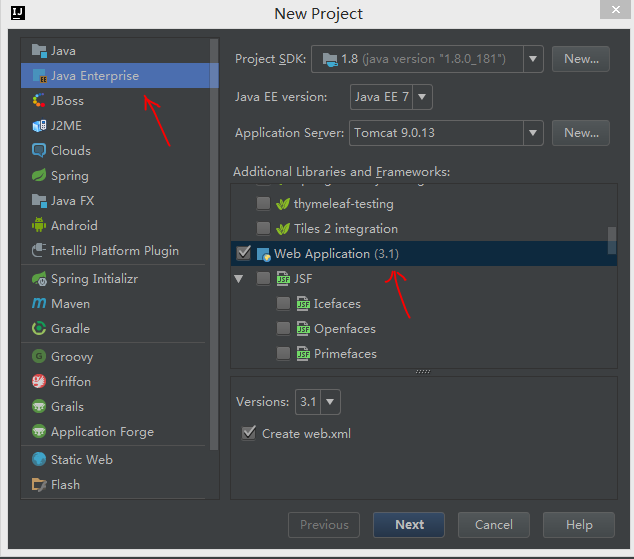Click the Cancel button
634x559 pixels.
click(494, 525)
